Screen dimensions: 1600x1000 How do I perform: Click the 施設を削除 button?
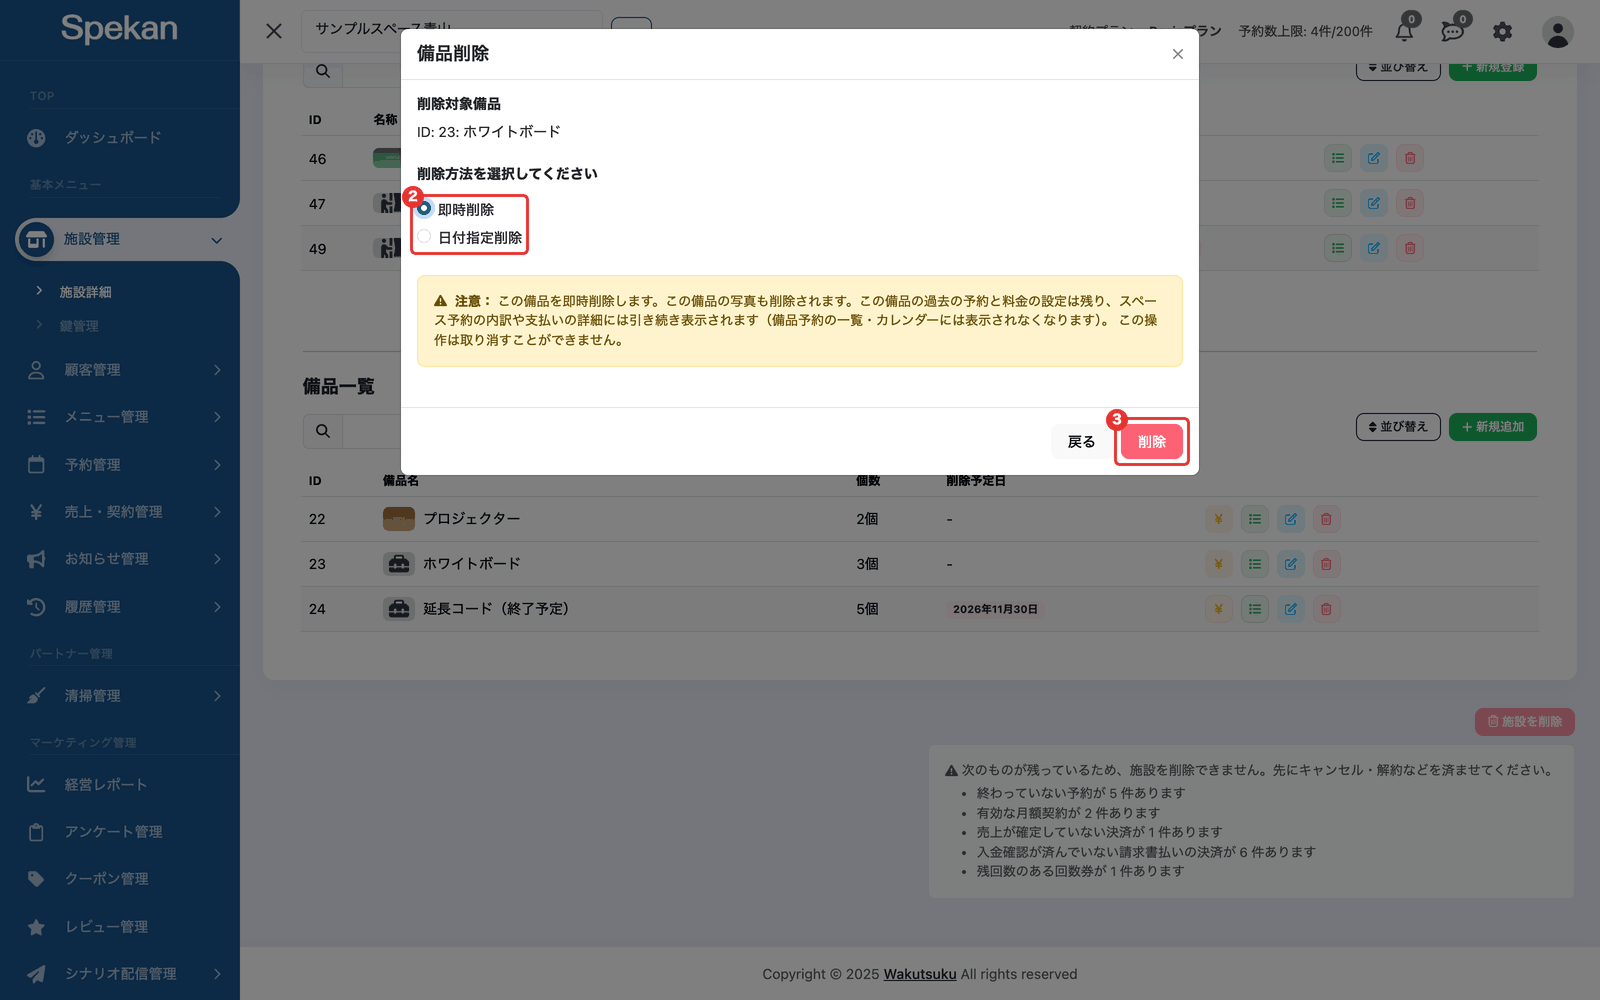[x=1525, y=722]
